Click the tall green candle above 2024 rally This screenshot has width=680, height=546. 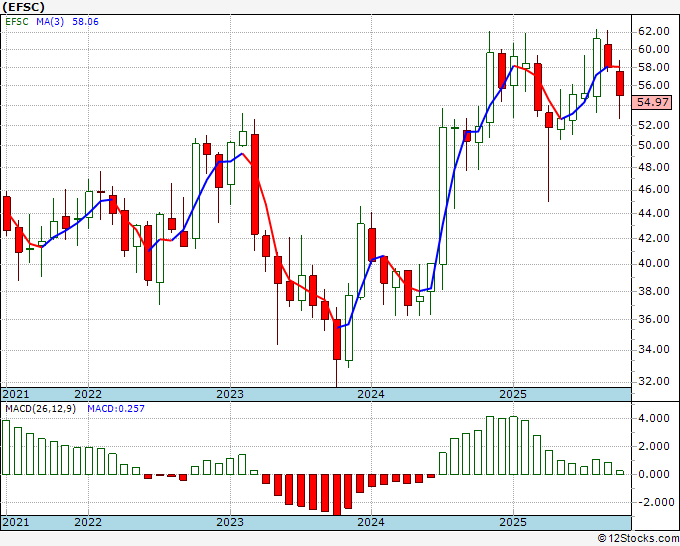[x=443, y=196]
